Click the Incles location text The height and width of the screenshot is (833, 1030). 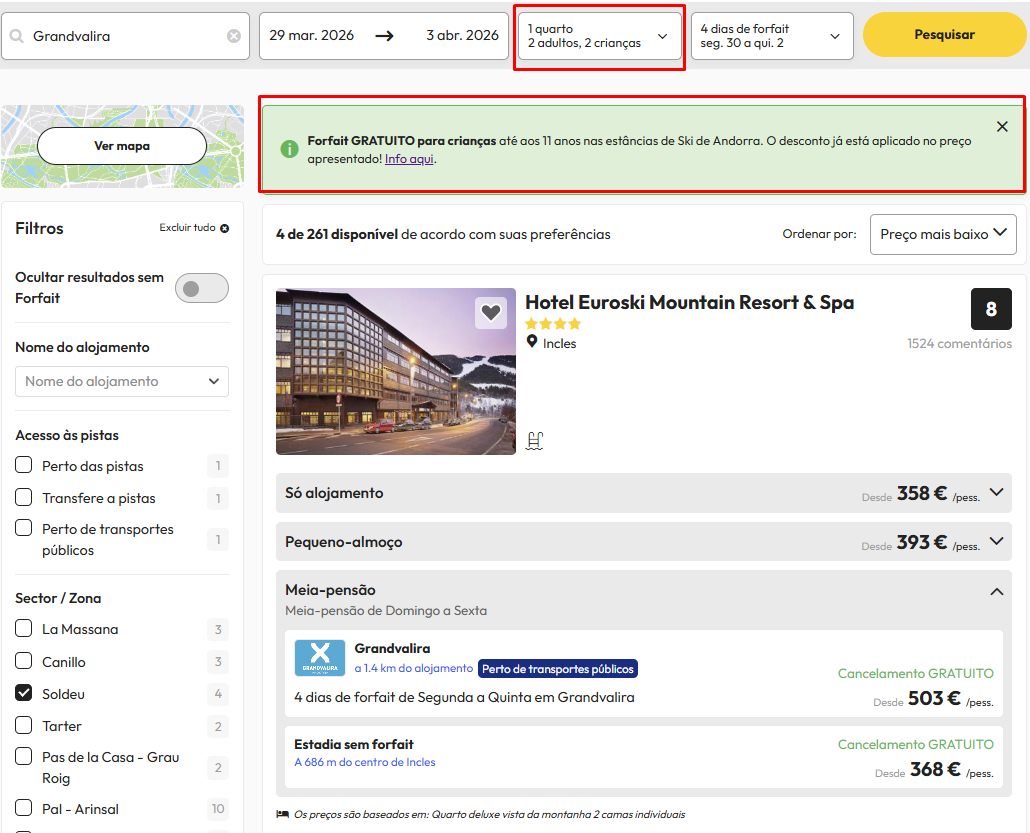(x=560, y=344)
